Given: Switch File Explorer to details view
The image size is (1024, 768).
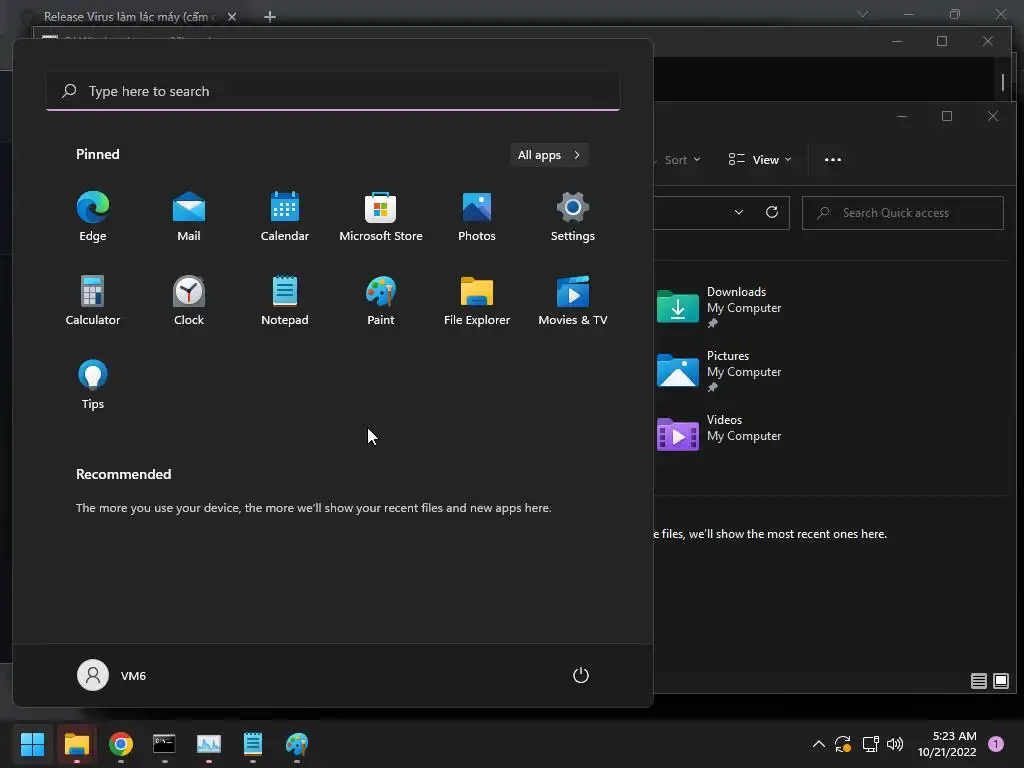Looking at the screenshot, I should pyautogui.click(x=978, y=681).
